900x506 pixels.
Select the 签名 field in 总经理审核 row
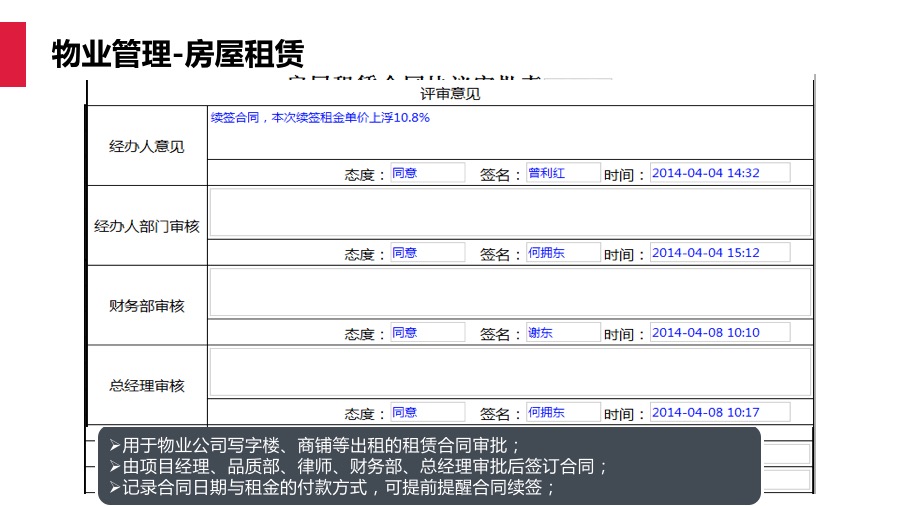tap(563, 412)
